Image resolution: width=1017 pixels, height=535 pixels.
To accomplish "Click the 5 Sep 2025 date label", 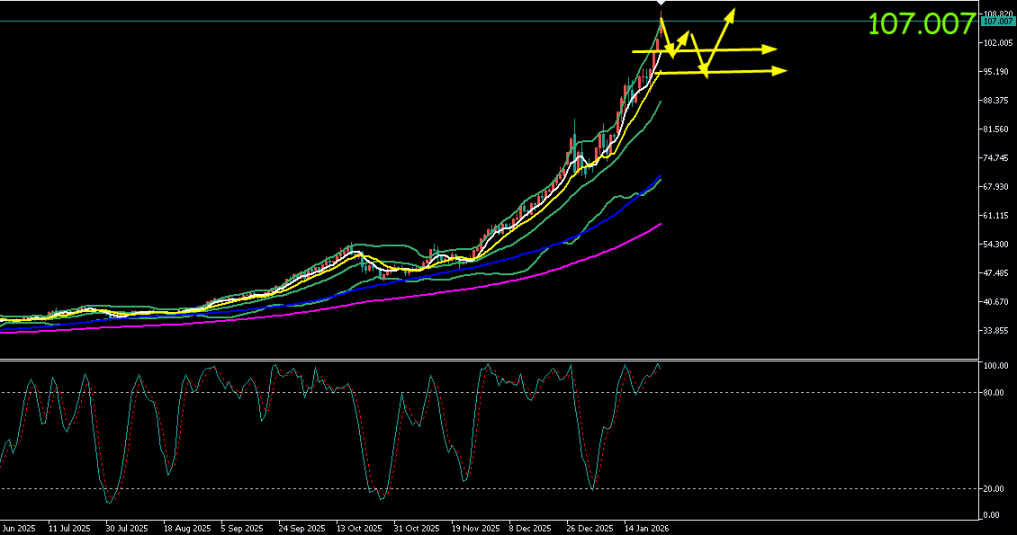I will pos(243,526).
